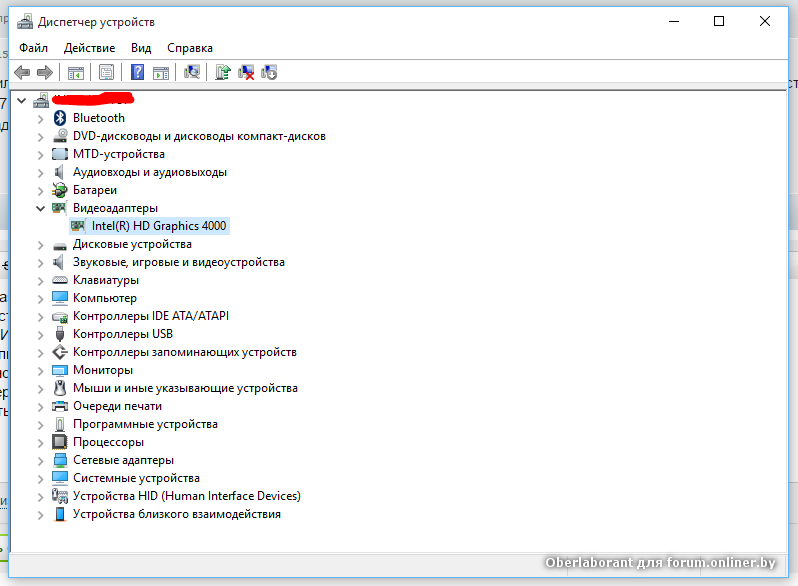Scan for hardware changes toolbar icon
This screenshot has height=586, width=798.
pos(192,72)
